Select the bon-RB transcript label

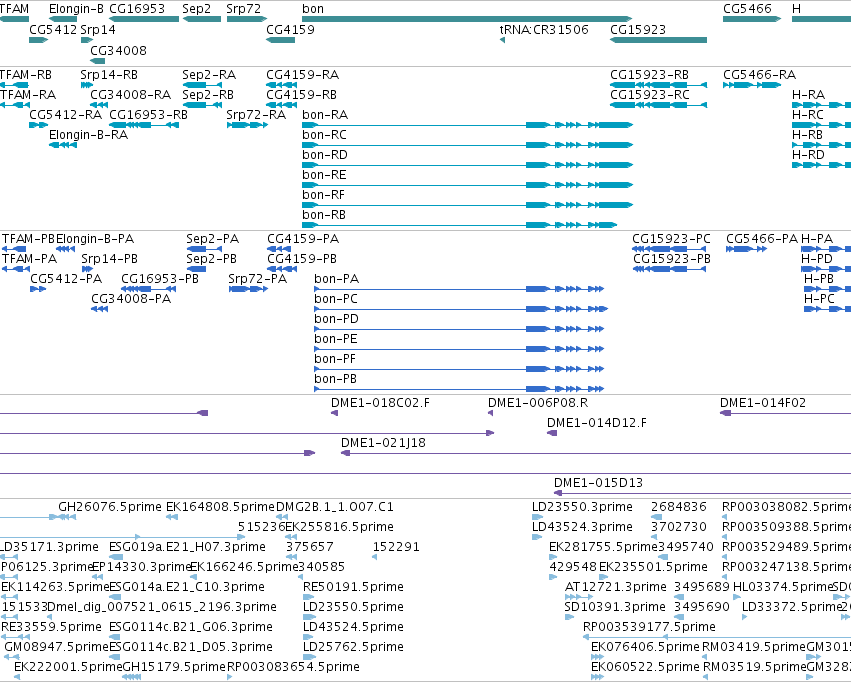point(324,215)
